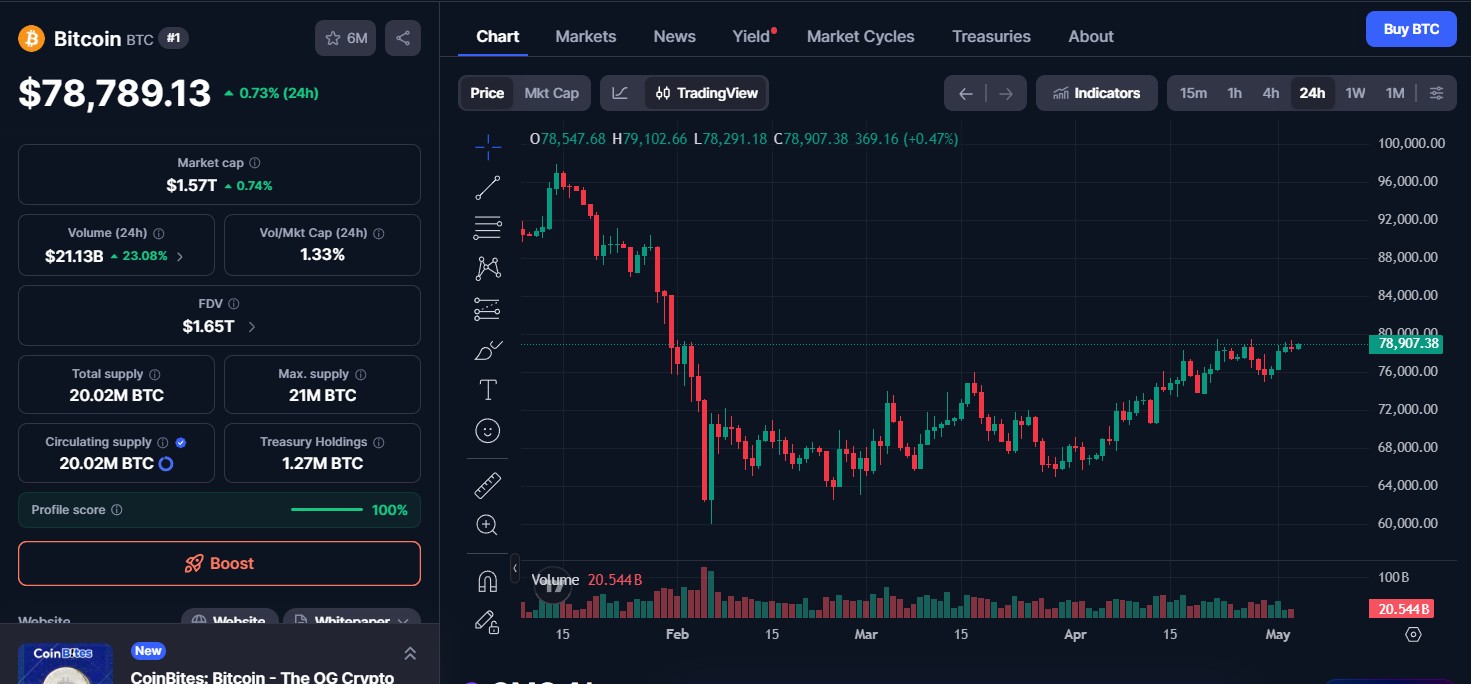Open the Markets tab
Image resolution: width=1471 pixels, height=684 pixels.
[586, 36]
